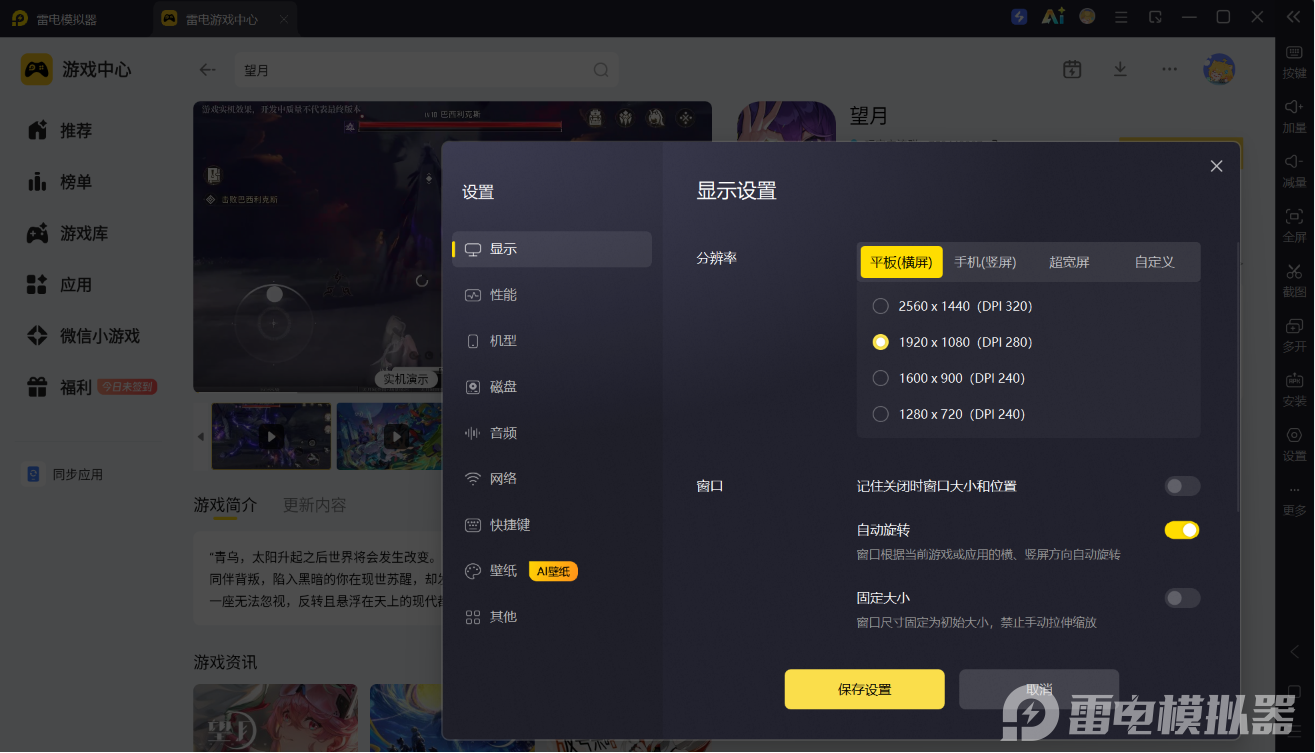Click the AI壁纸 badge

tap(553, 571)
